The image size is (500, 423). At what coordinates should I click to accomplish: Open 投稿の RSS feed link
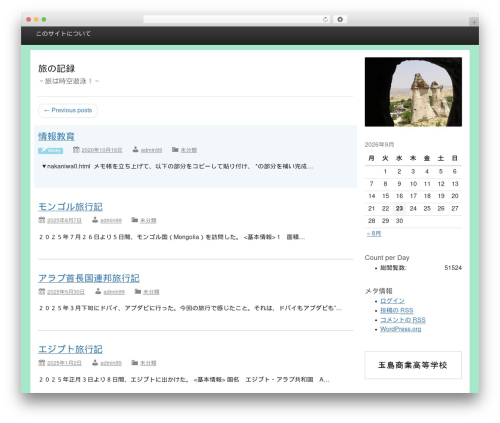pos(397,310)
